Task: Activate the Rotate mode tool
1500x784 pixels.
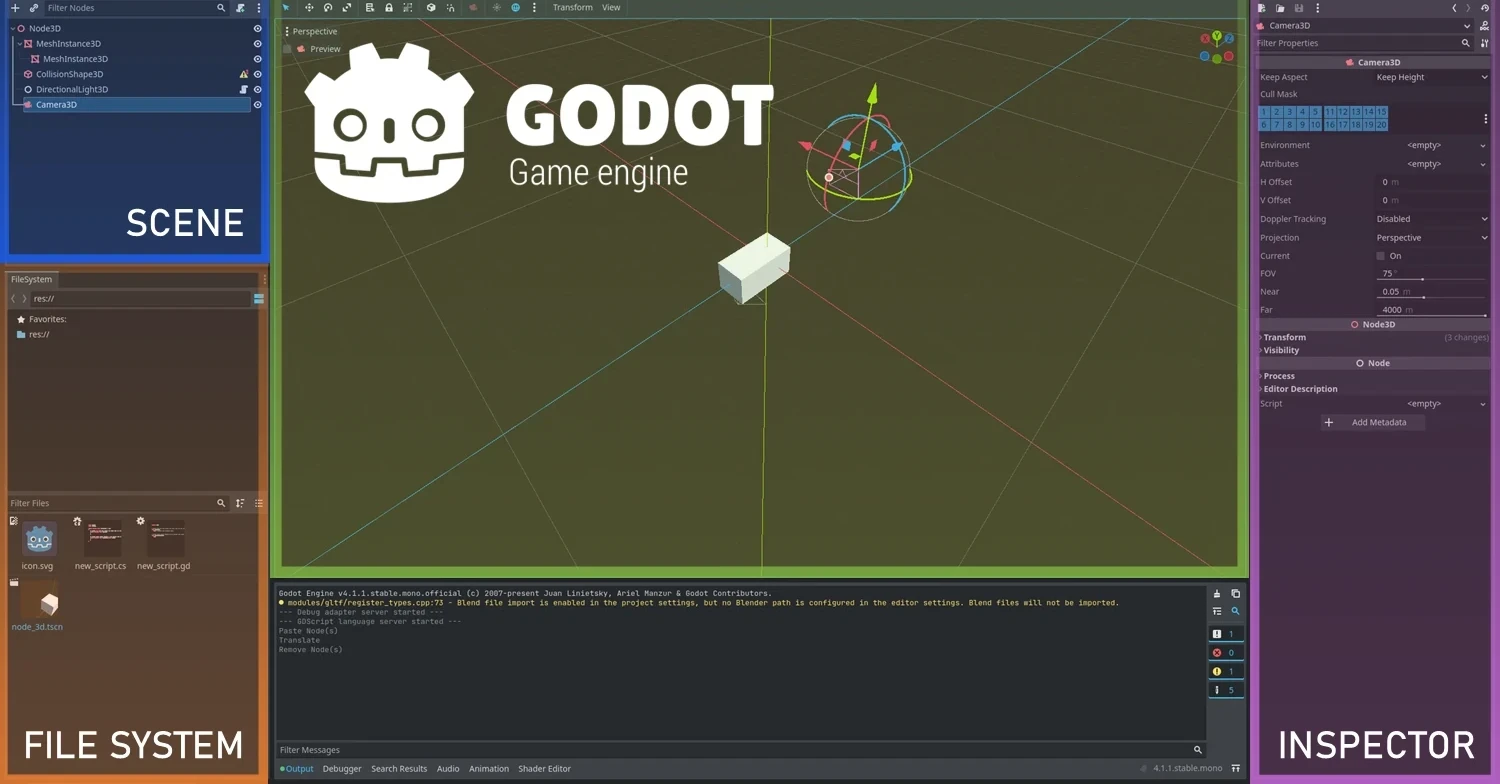Action: tap(328, 8)
